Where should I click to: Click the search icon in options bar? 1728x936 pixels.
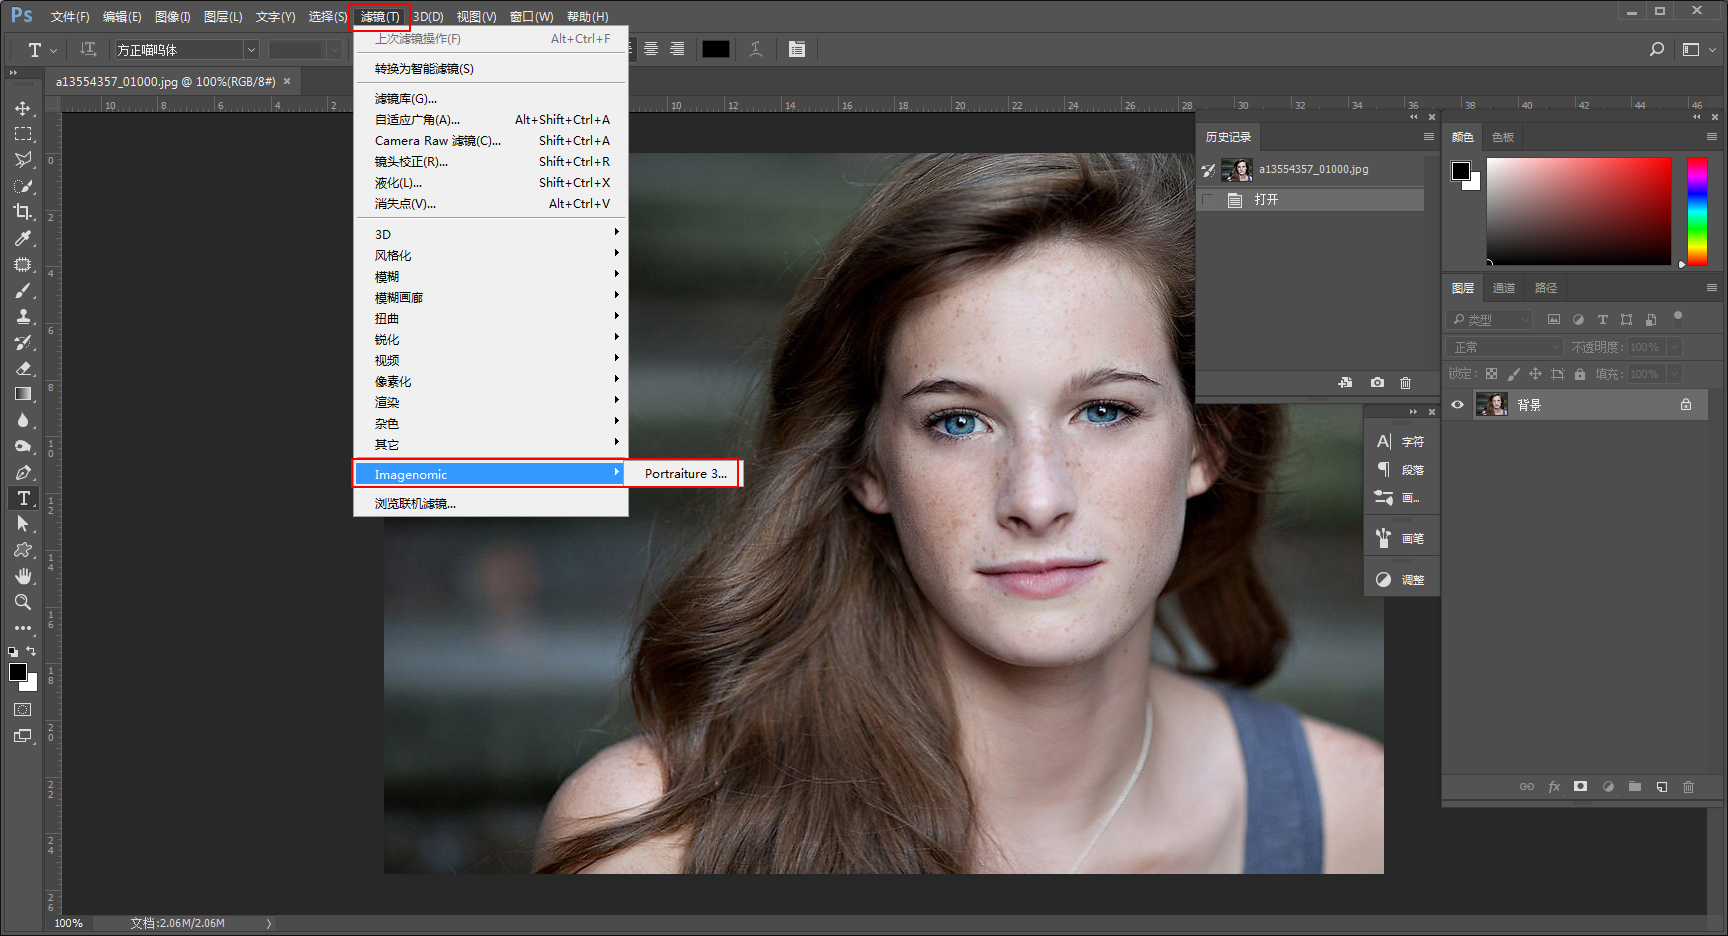pos(1656,49)
